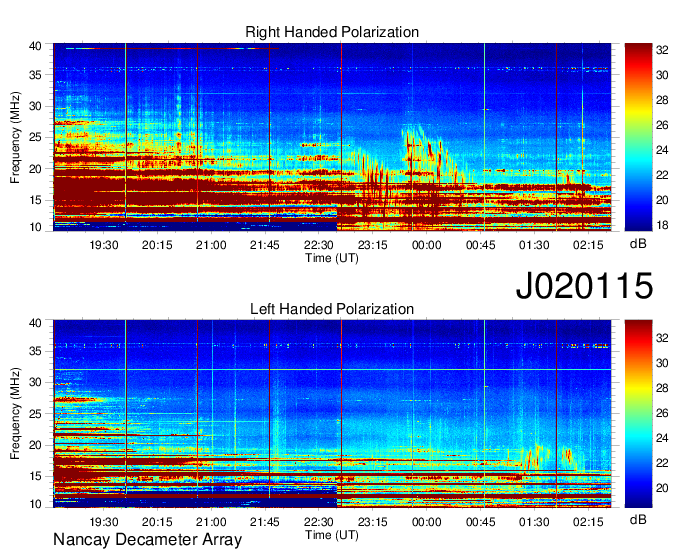Screen dimensions: 680x552
Task: Click the left-handed plot's colorbar gradient
Action: 638,414
